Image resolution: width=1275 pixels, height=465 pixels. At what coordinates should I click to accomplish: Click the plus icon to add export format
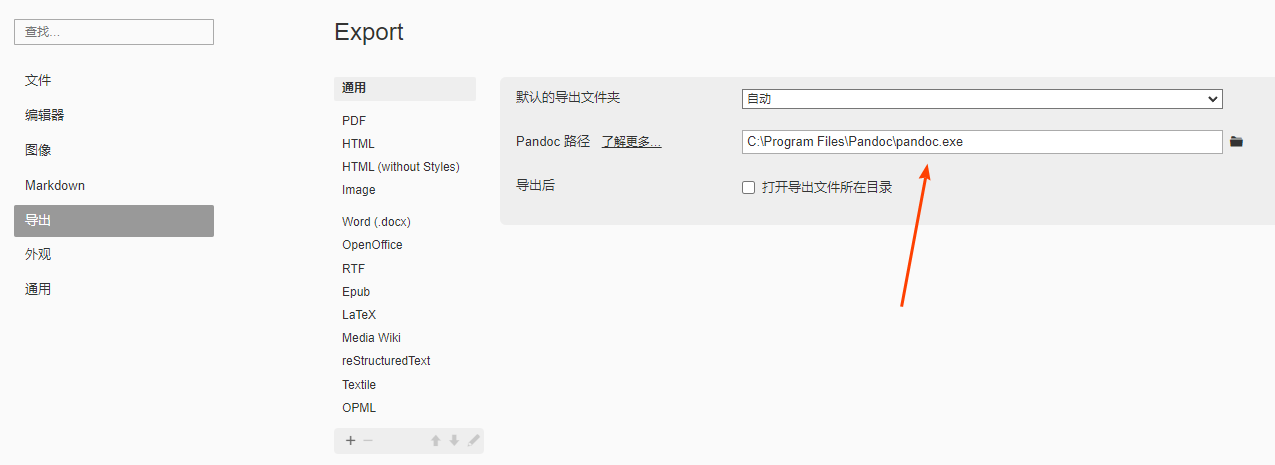[x=350, y=441]
